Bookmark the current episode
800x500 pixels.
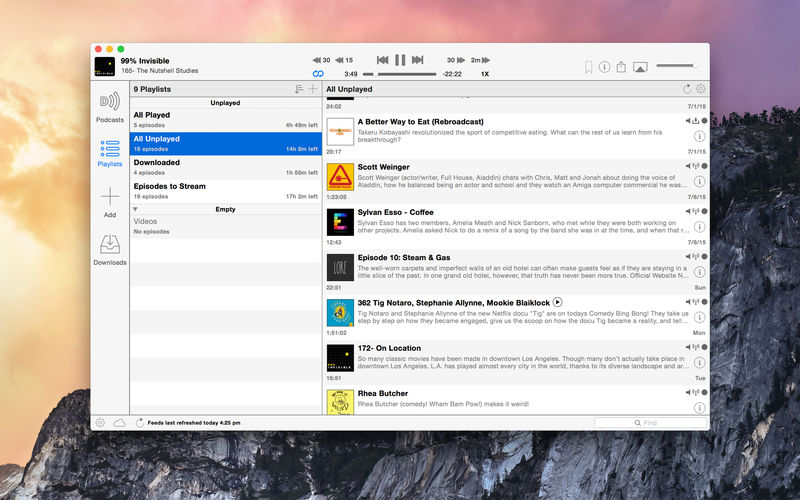(589, 67)
